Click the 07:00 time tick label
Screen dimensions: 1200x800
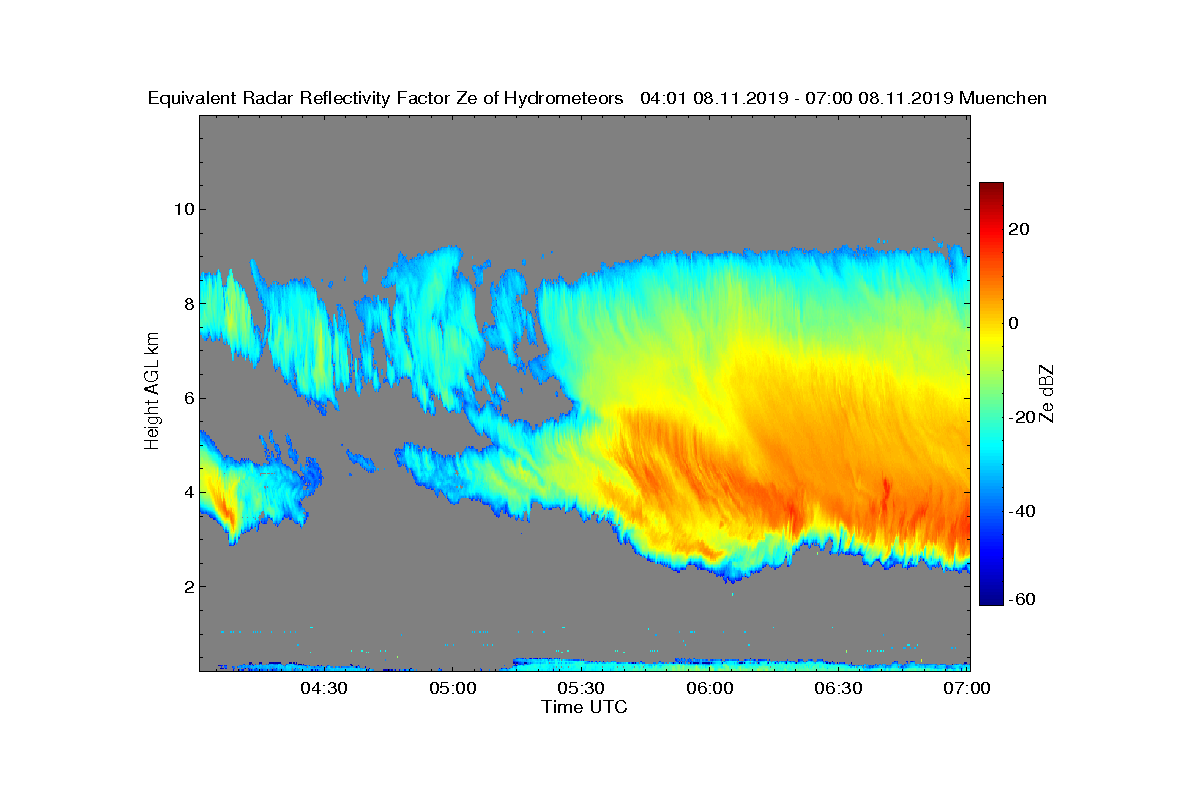click(966, 688)
